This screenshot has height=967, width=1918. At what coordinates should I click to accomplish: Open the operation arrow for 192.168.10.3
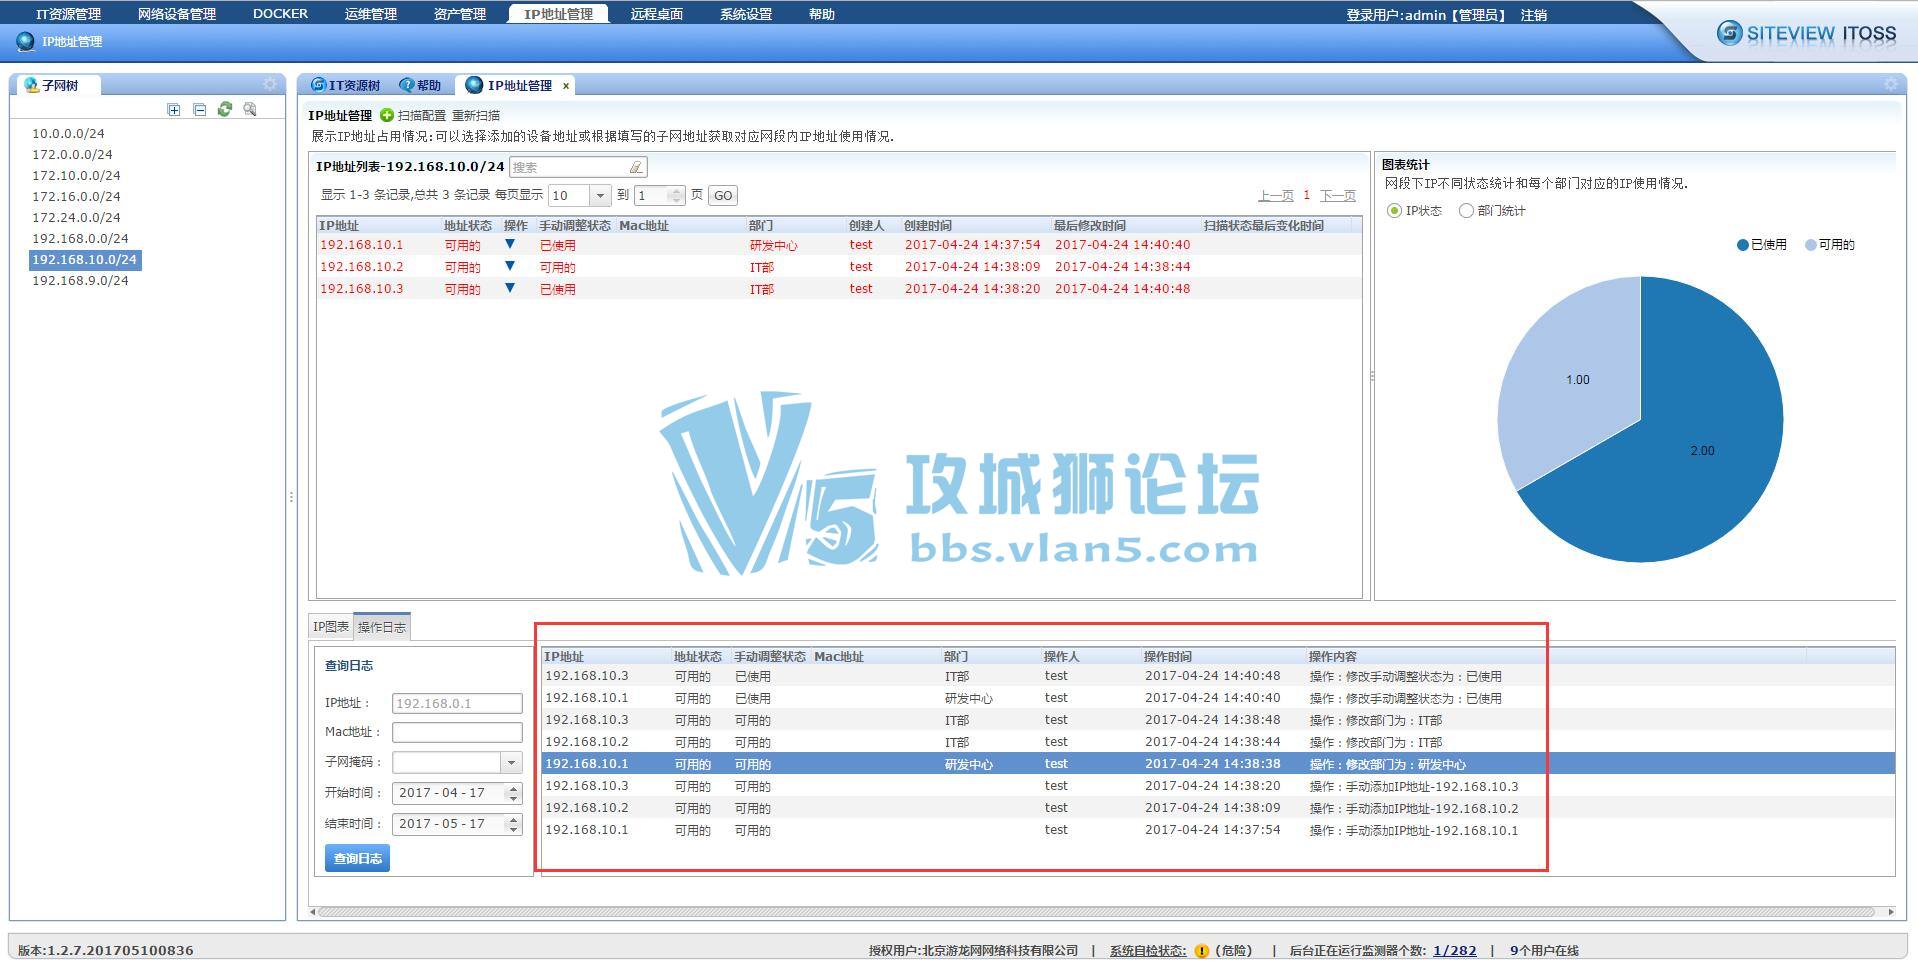tap(510, 288)
